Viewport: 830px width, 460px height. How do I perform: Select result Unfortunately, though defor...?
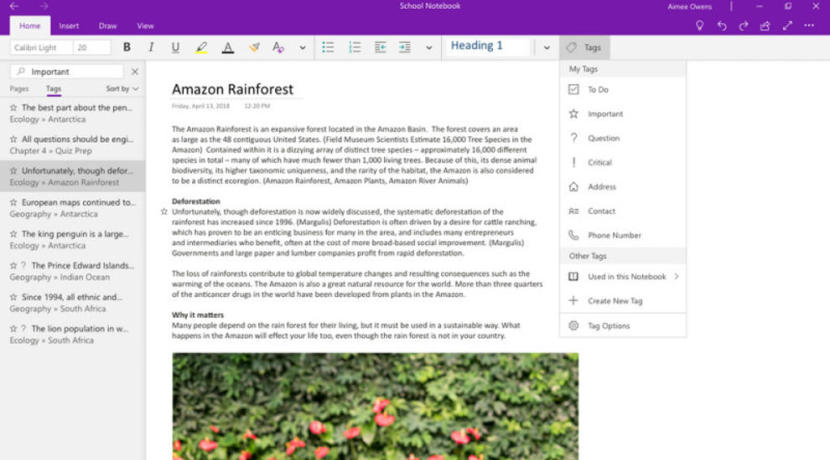point(73,176)
